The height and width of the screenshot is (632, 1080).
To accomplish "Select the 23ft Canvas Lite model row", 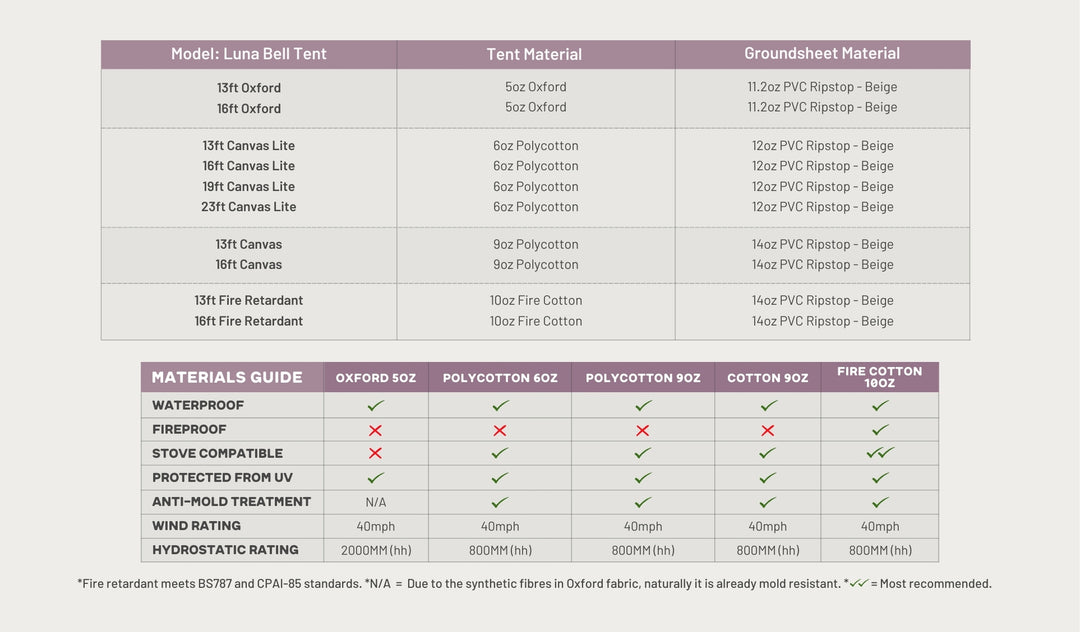I will [249, 207].
